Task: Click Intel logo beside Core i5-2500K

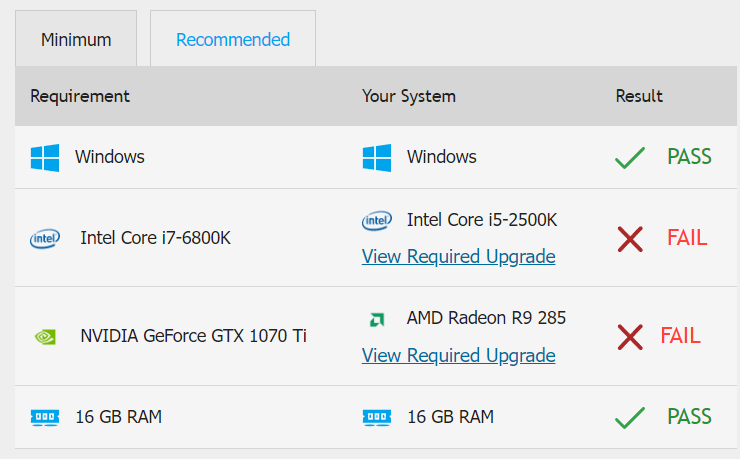Action: [x=377, y=220]
